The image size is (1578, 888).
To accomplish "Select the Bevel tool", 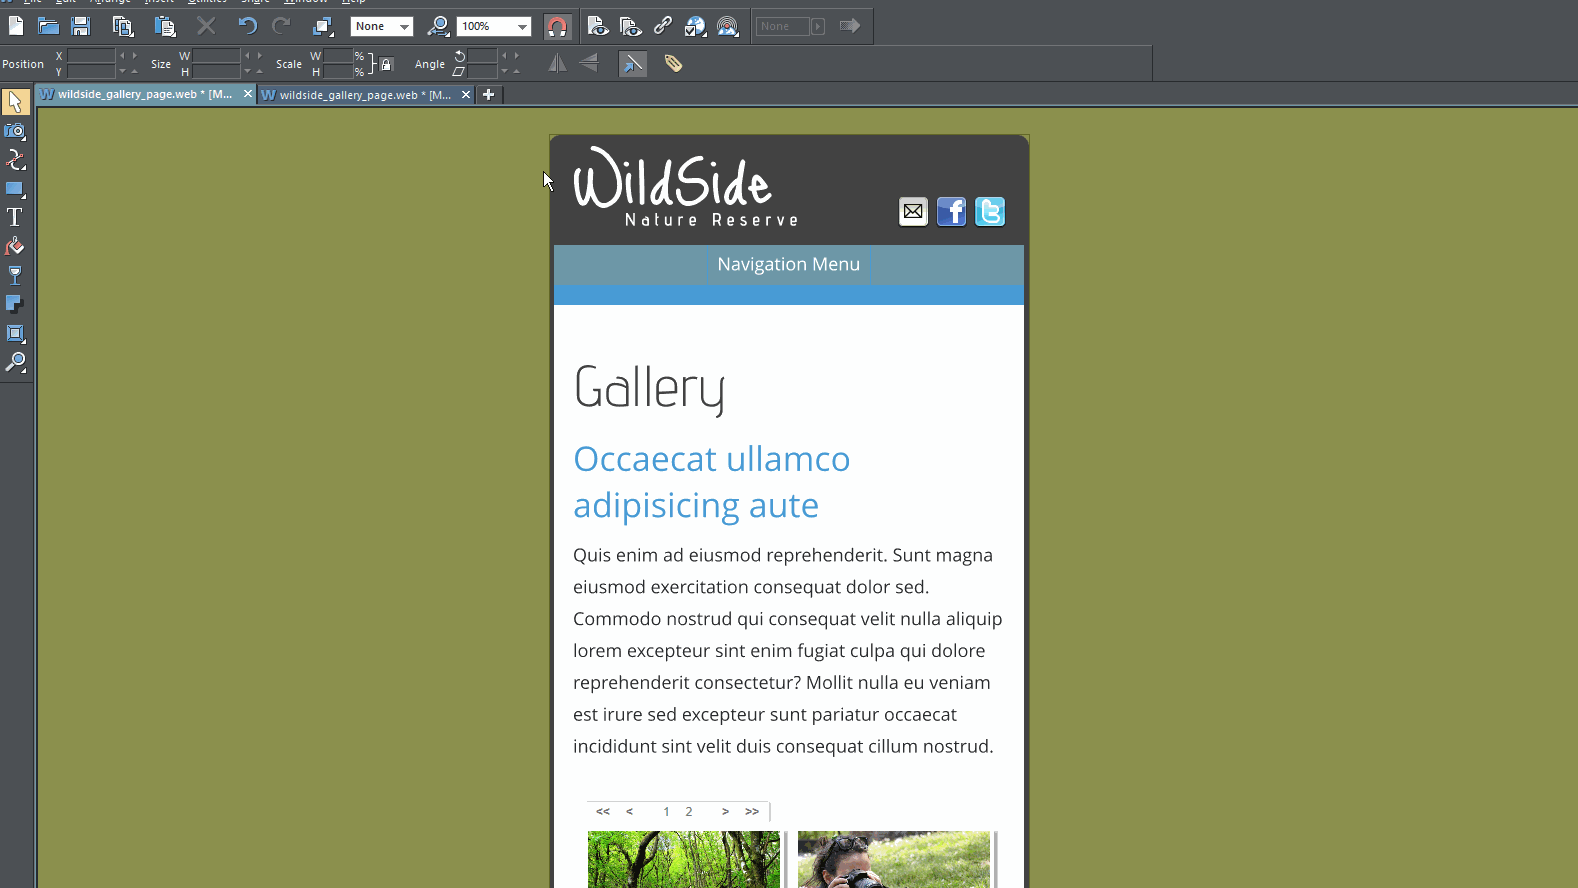I will pyautogui.click(x=15, y=333).
